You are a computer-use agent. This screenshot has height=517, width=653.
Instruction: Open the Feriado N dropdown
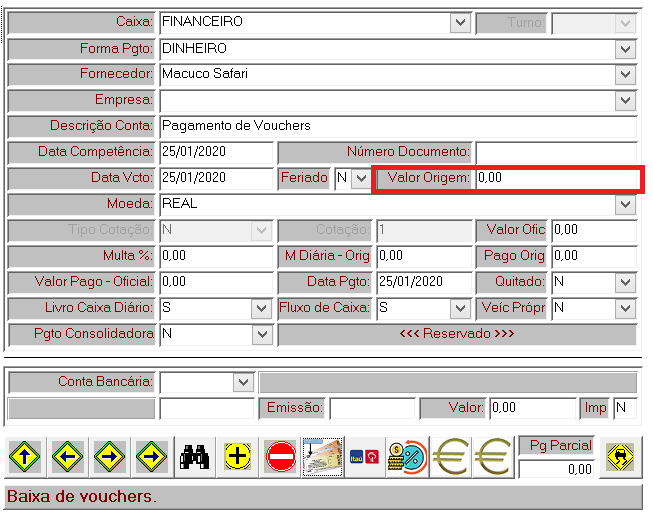click(361, 178)
